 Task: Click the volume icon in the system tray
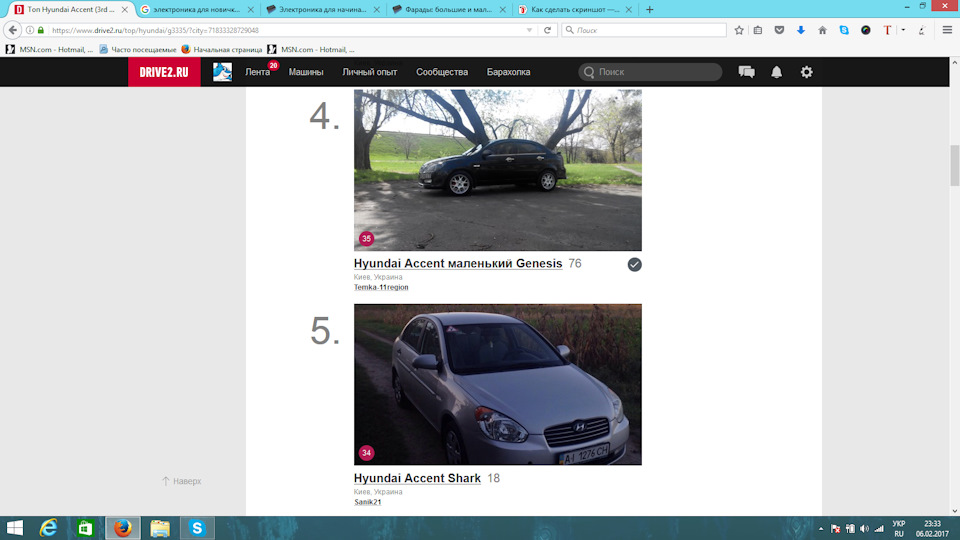(x=864, y=528)
